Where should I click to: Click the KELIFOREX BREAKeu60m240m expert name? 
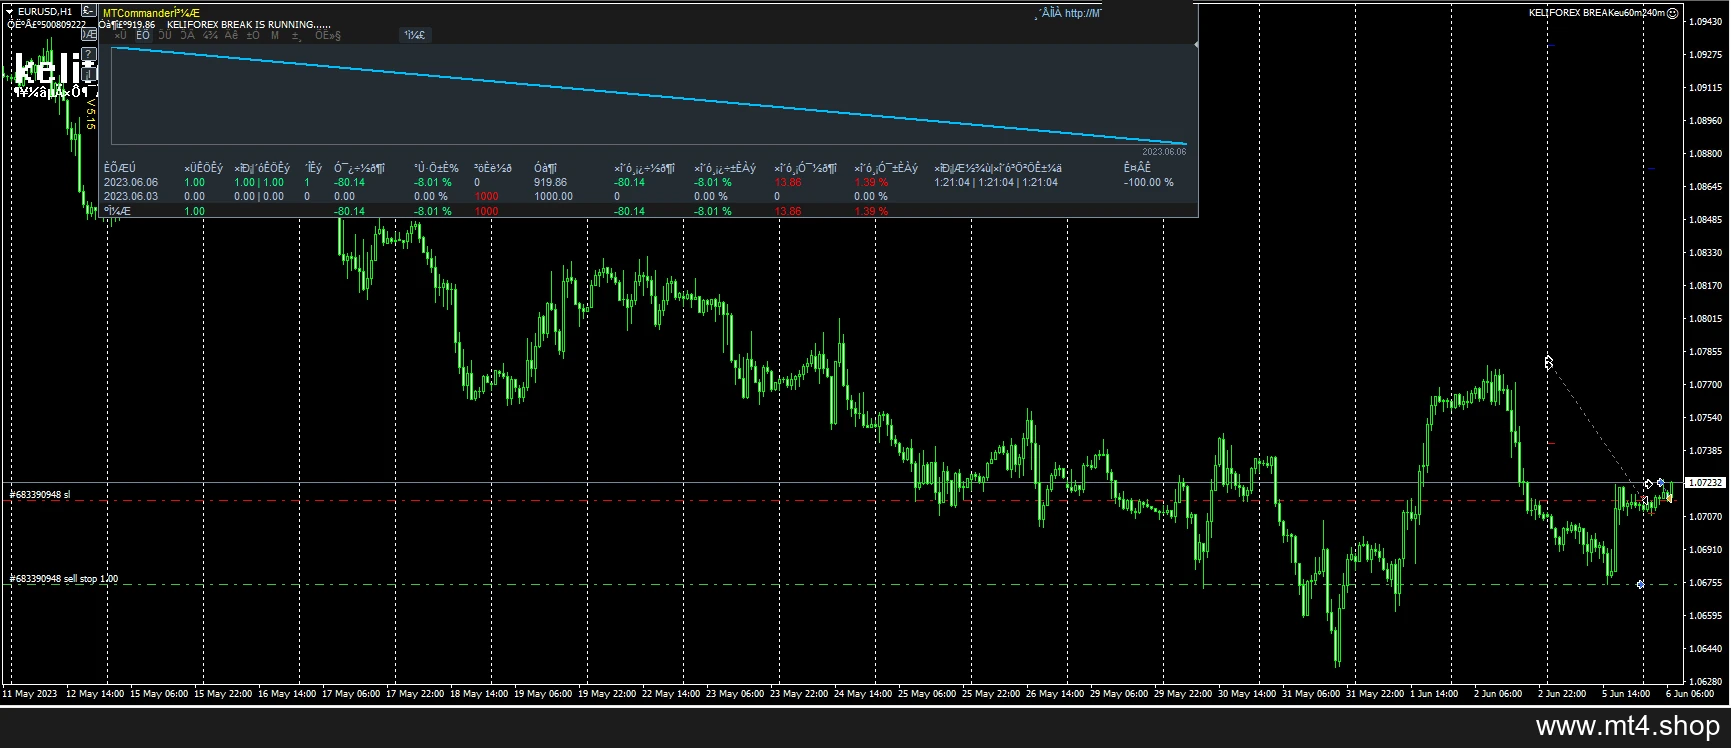pyautogui.click(x=1597, y=13)
